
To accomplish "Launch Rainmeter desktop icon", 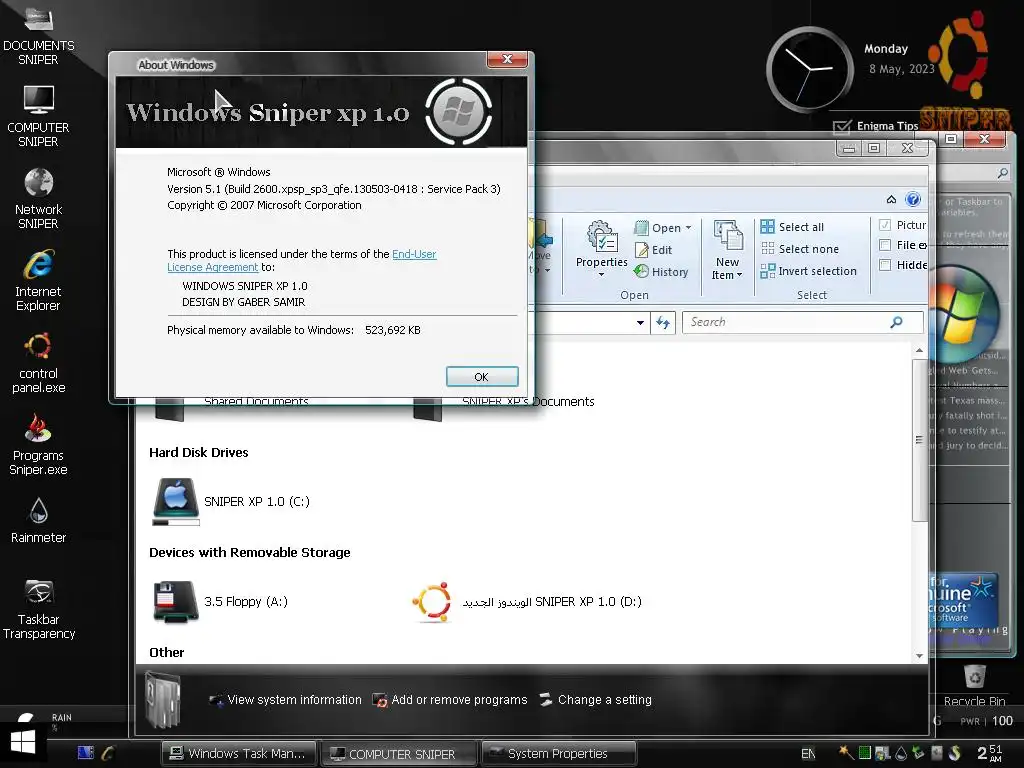I will pyautogui.click(x=39, y=520).
